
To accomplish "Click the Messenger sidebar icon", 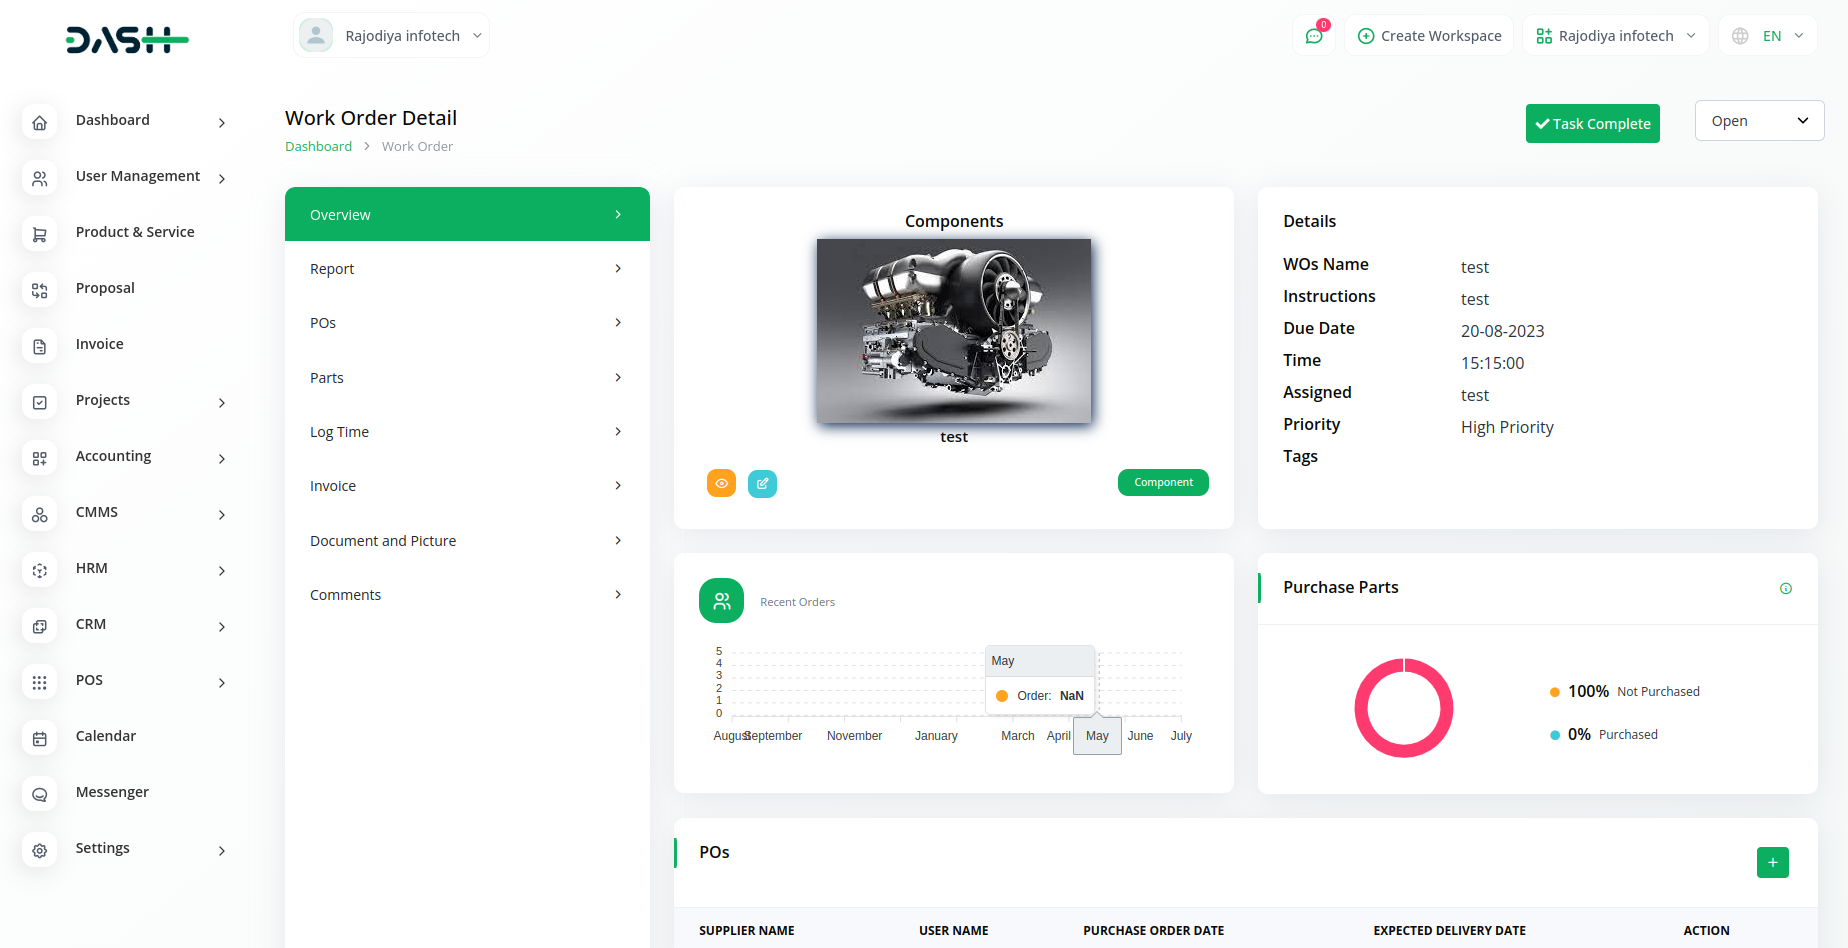I will point(40,794).
